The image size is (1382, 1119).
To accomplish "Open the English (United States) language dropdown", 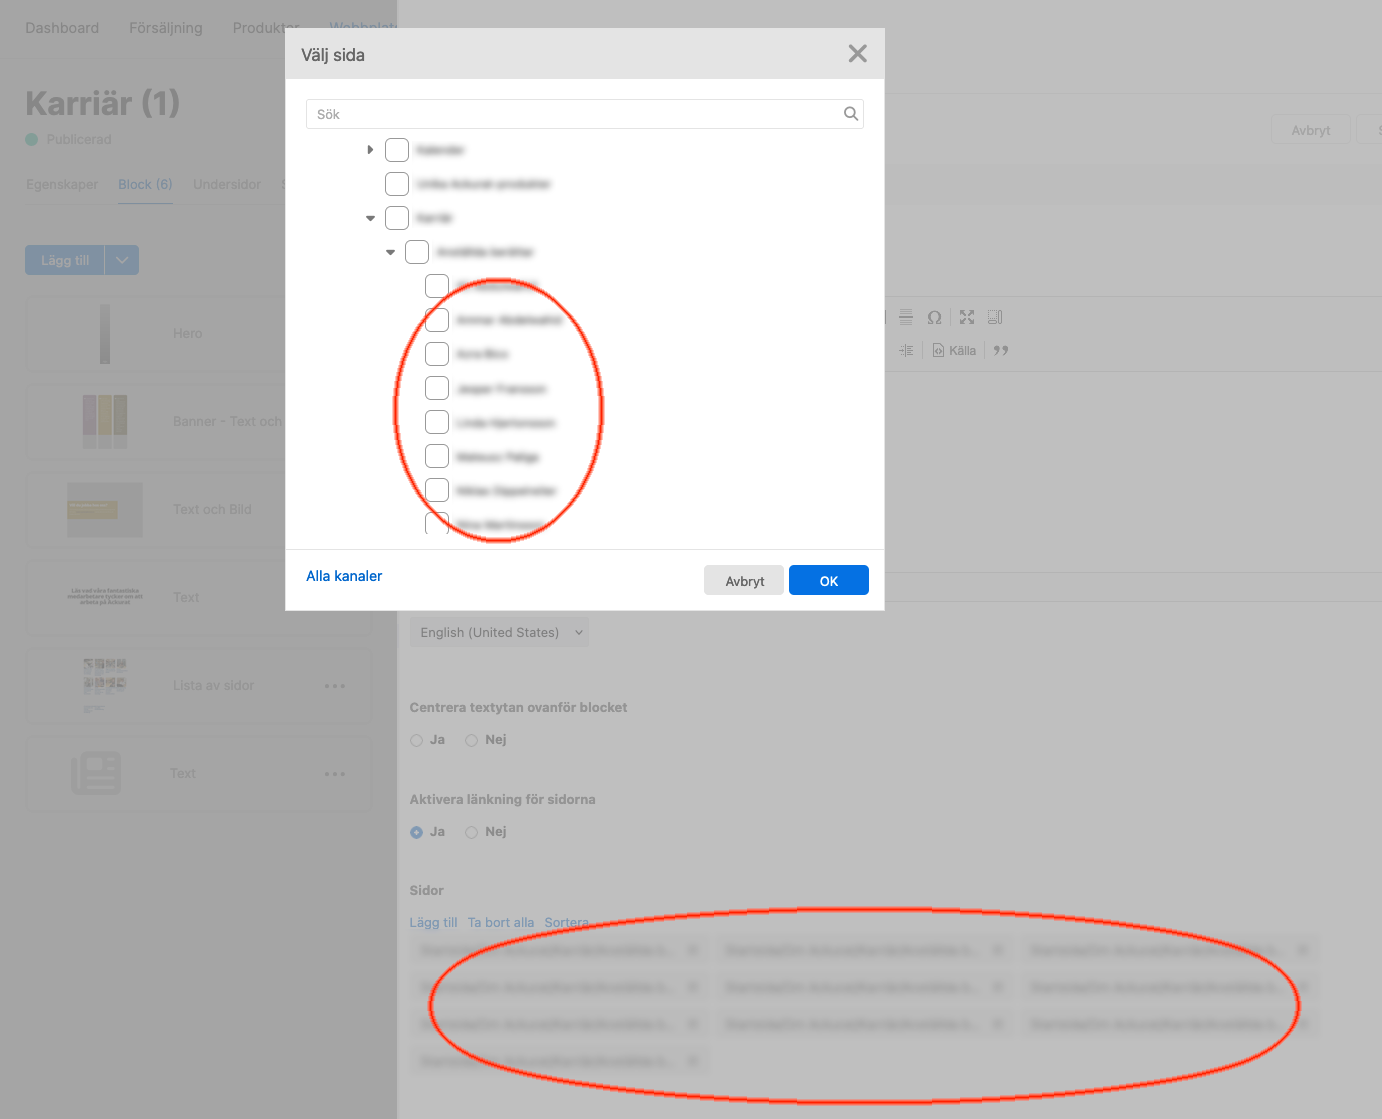I will [x=499, y=633].
